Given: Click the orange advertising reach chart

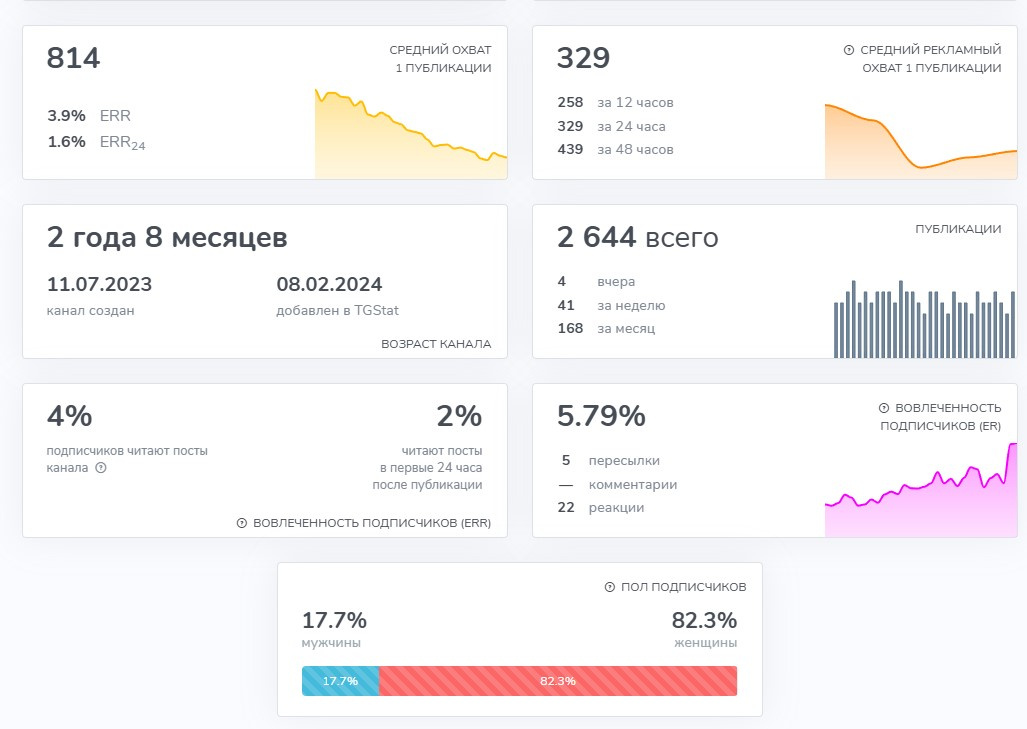Looking at the screenshot, I should pyautogui.click(x=921, y=141).
